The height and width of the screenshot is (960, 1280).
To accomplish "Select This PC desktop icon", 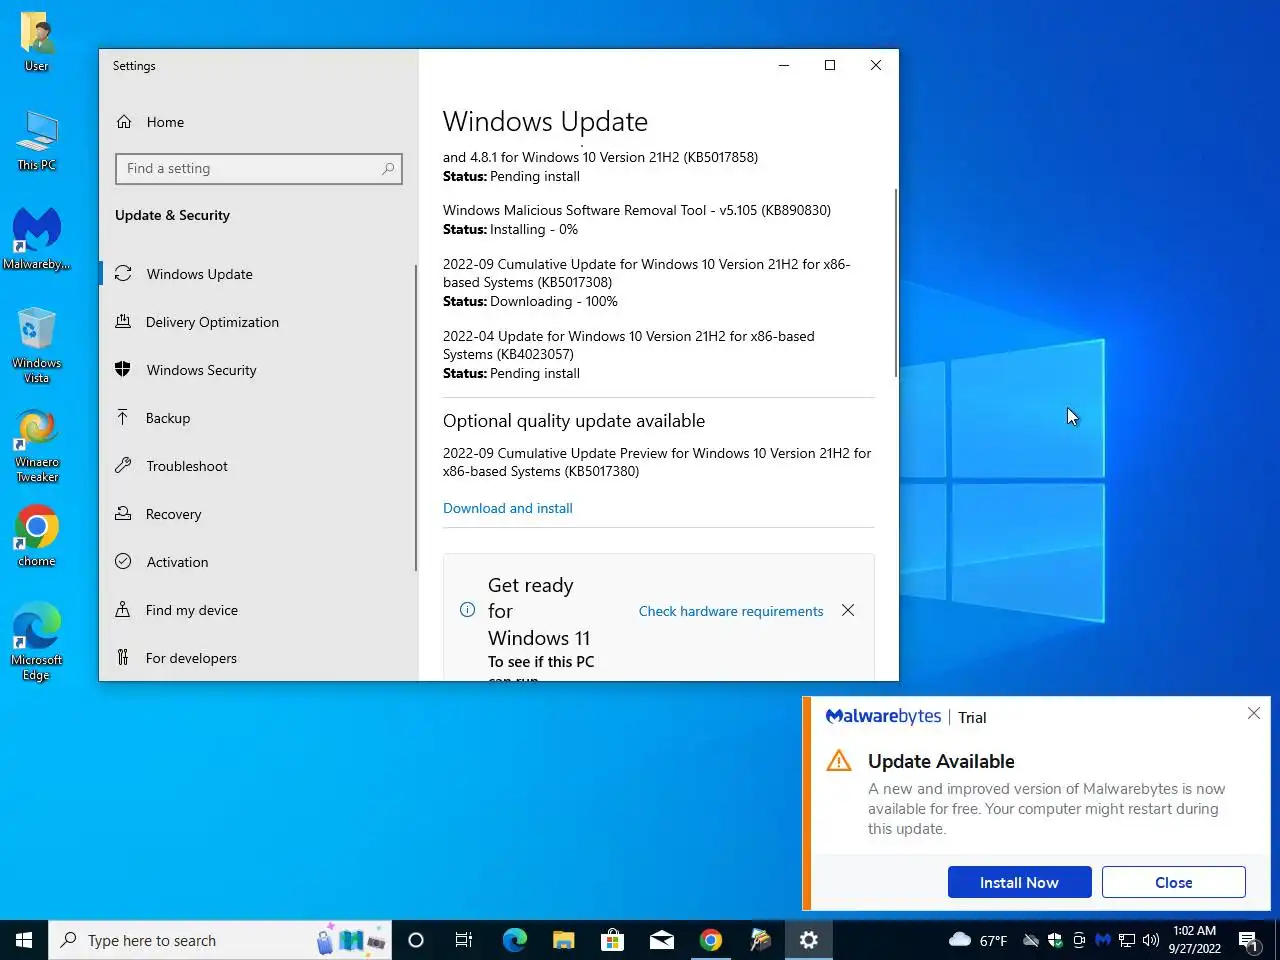I will 37,140.
